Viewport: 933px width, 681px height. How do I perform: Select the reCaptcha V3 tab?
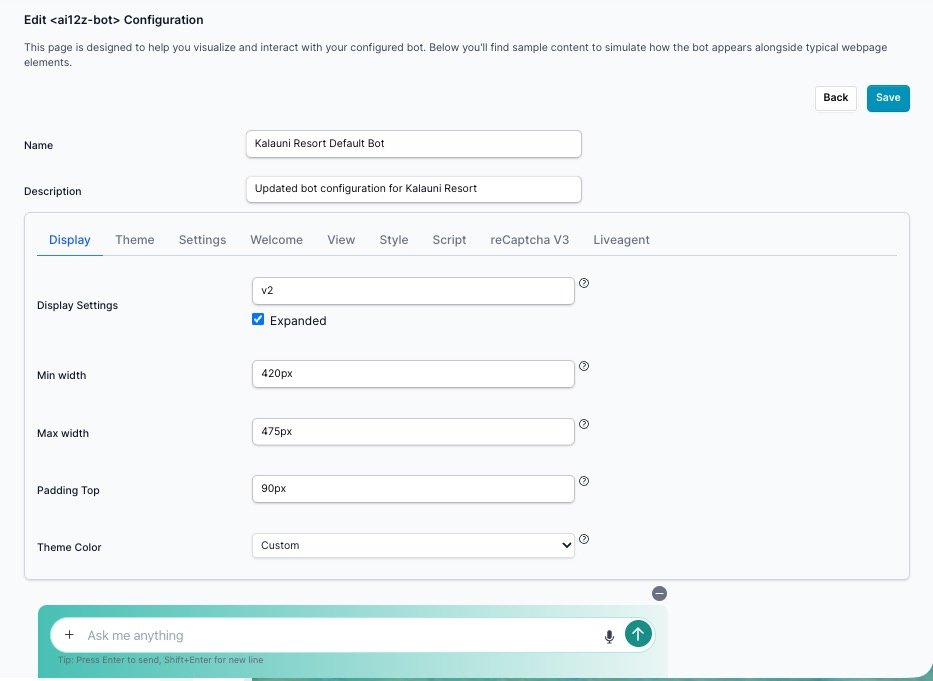[529, 240]
